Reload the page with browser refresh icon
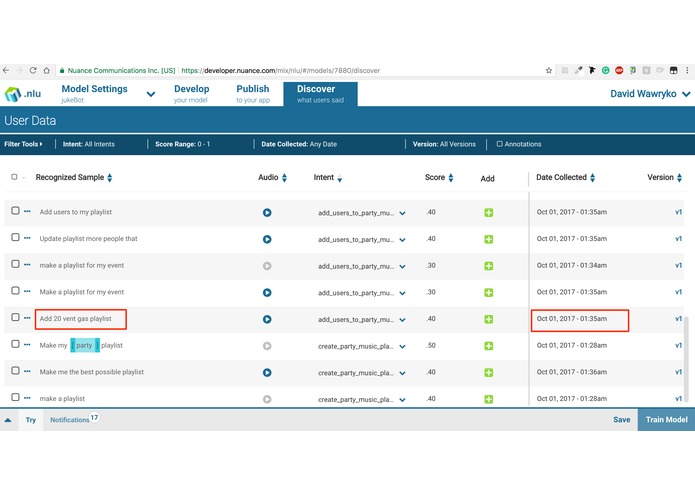Screen dimensions: 695x494 pyautogui.click(x=33, y=70)
